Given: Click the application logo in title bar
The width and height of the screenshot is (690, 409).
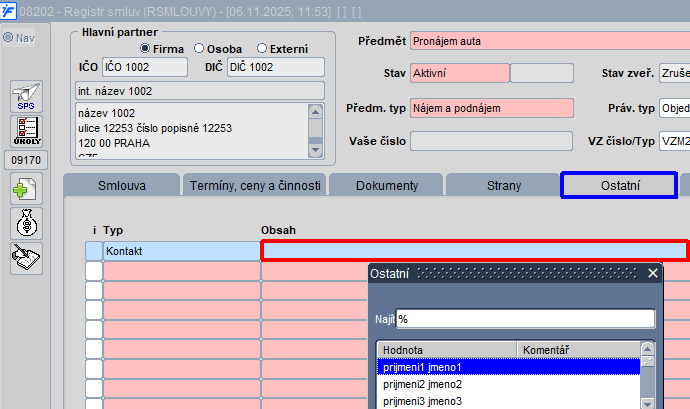Looking at the screenshot, I should point(8,11).
